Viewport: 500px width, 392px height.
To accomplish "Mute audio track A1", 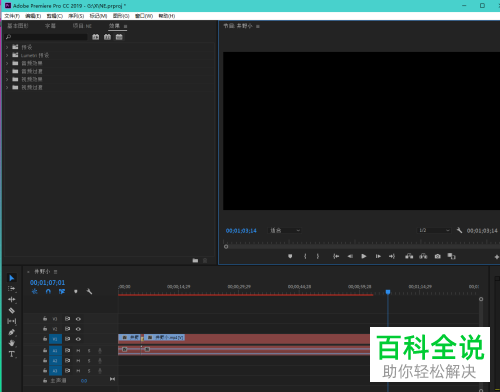I will coord(78,351).
